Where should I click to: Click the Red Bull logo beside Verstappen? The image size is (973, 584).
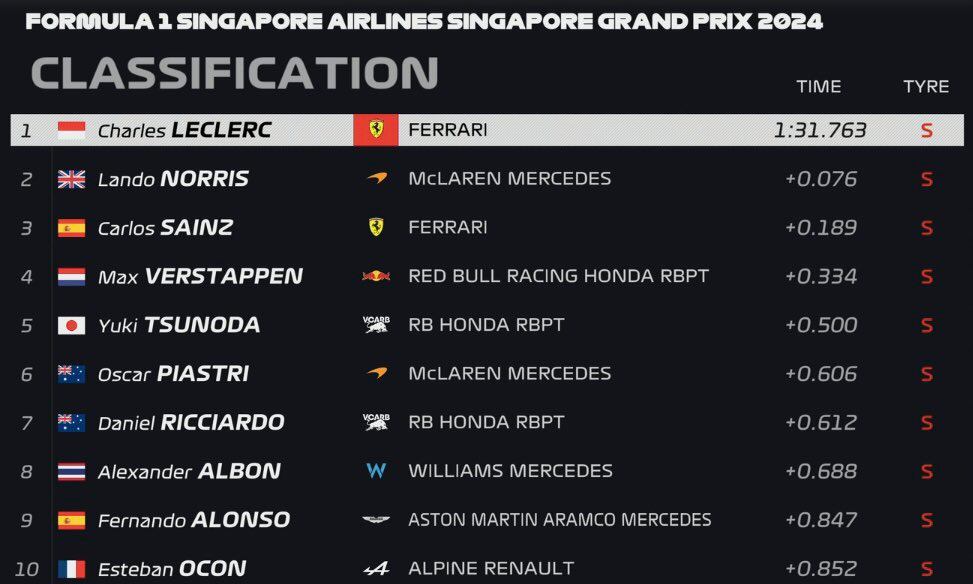coord(376,276)
